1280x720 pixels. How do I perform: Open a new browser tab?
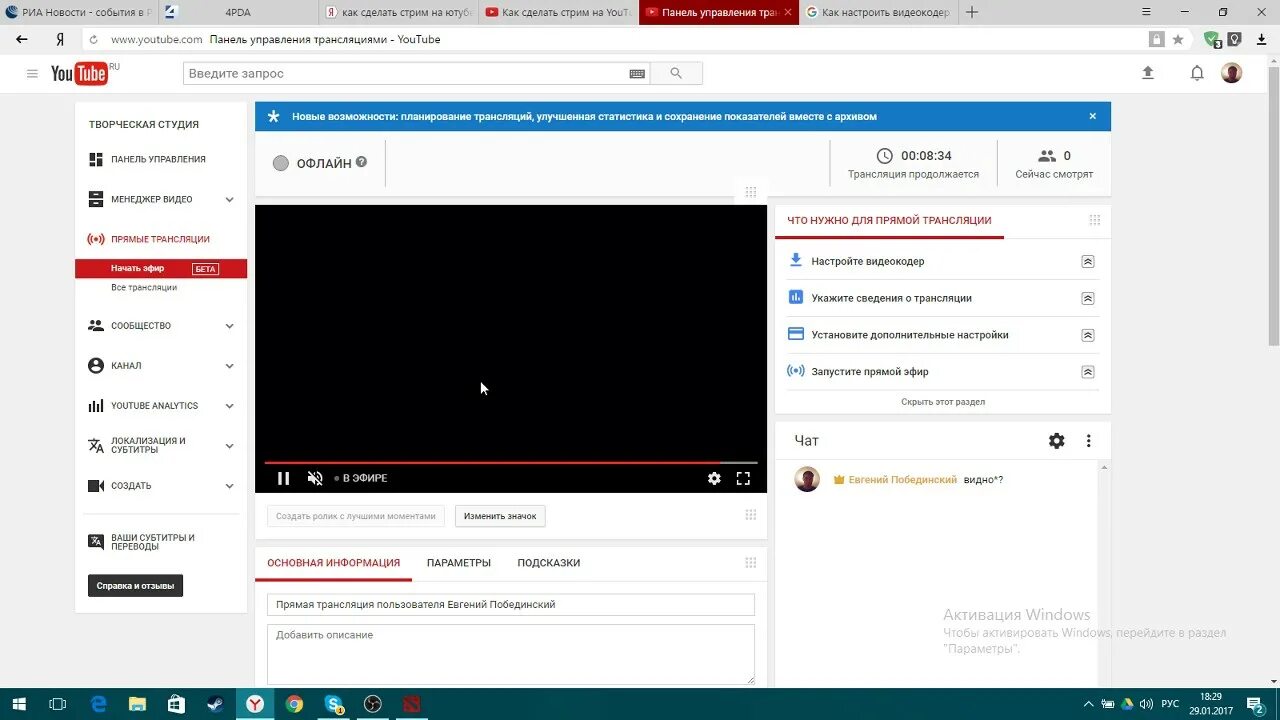pos(972,12)
